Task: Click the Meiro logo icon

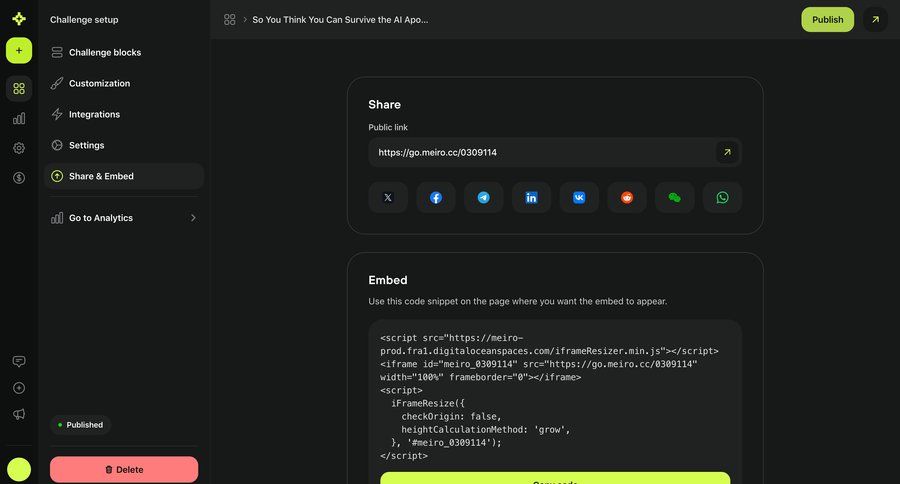Action: click(19, 19)
